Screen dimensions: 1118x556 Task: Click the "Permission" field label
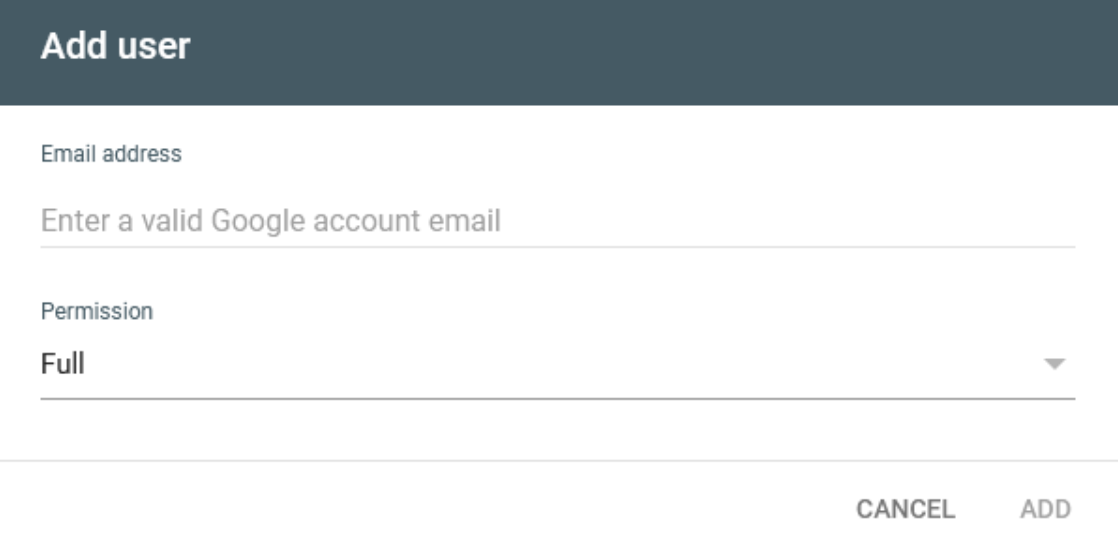(97, 311)
